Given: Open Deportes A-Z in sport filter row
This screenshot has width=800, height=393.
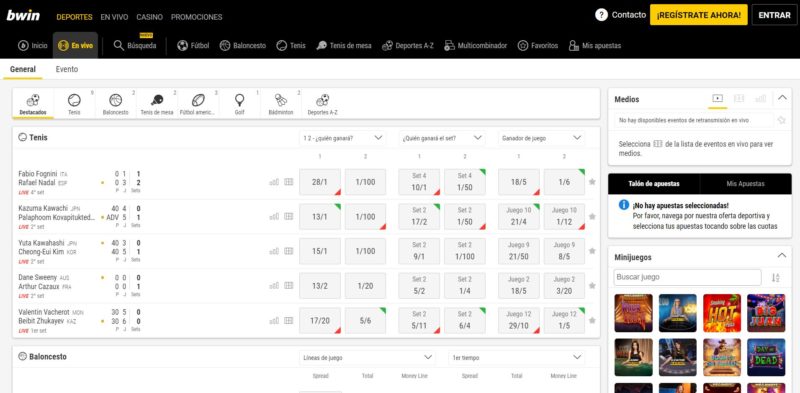Looking at the screenshot, I should [x=322, y=104].
